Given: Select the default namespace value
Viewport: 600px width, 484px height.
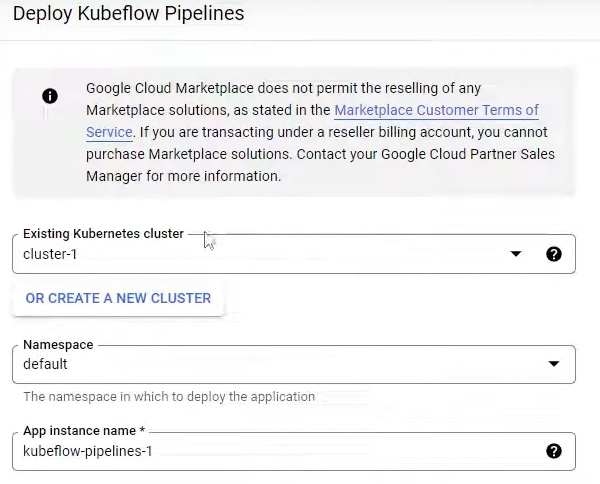Looking at the screenshot, I should [45, 364].
